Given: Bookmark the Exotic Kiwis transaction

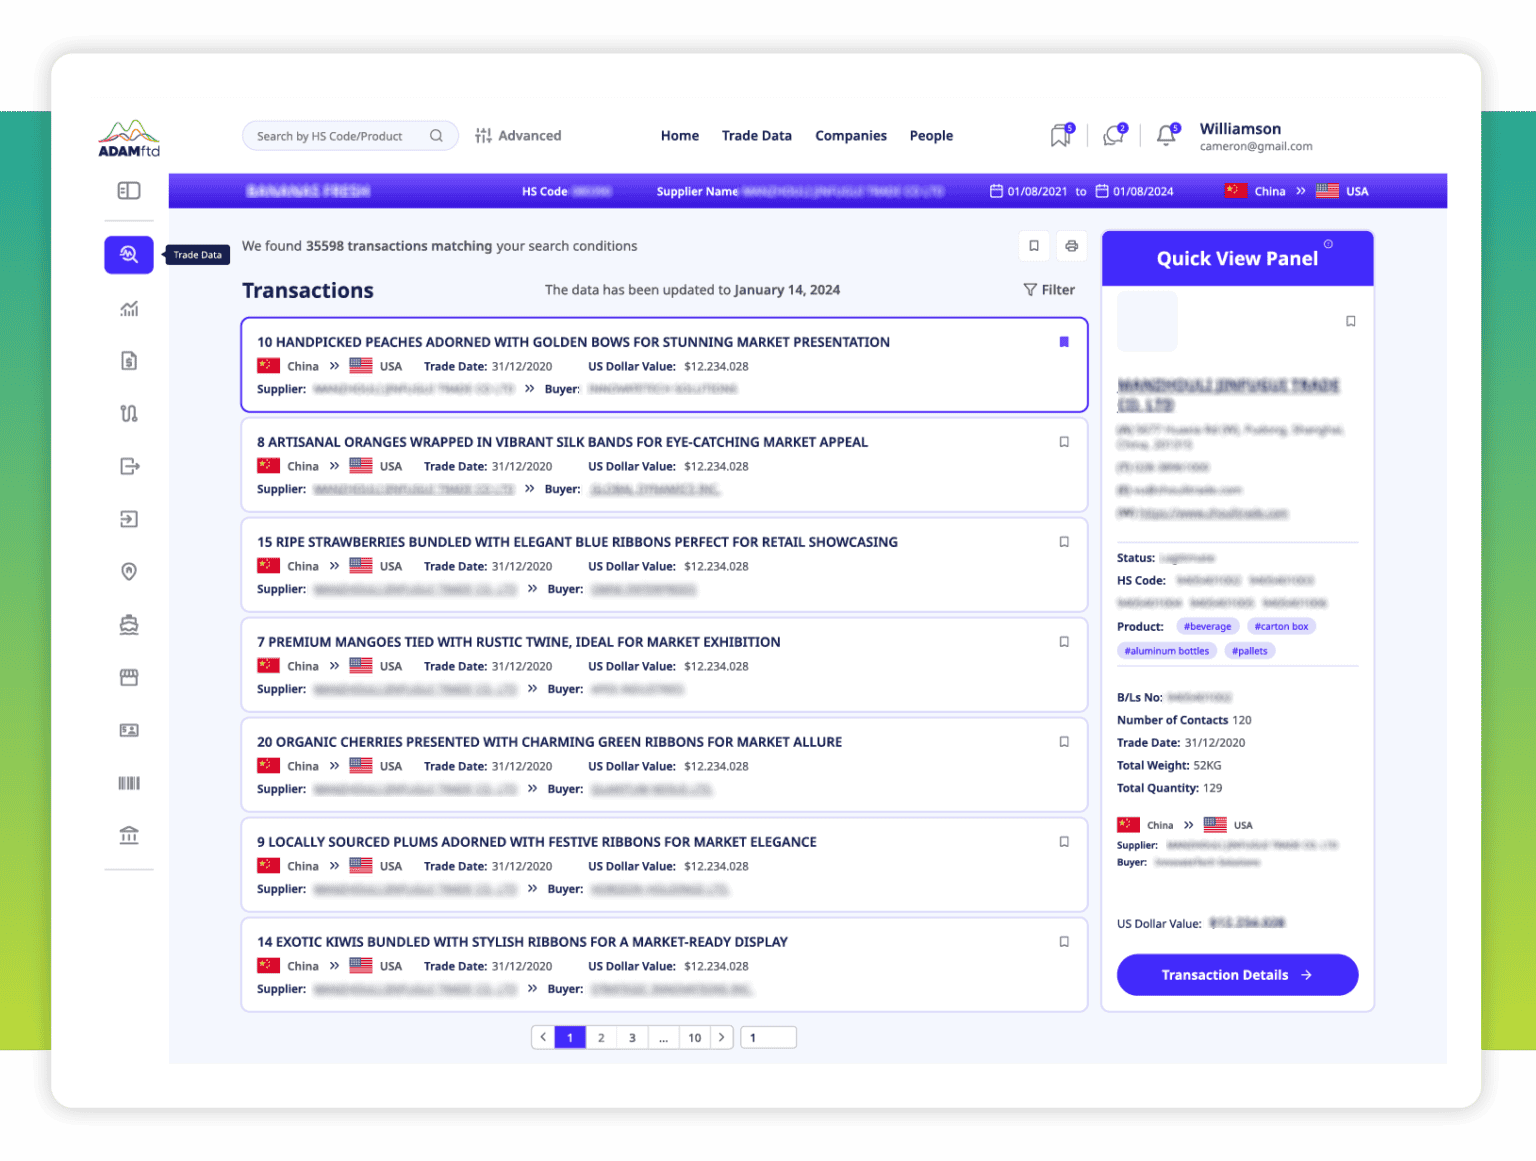Looking at the screenshot, I should click(1064, 942).
